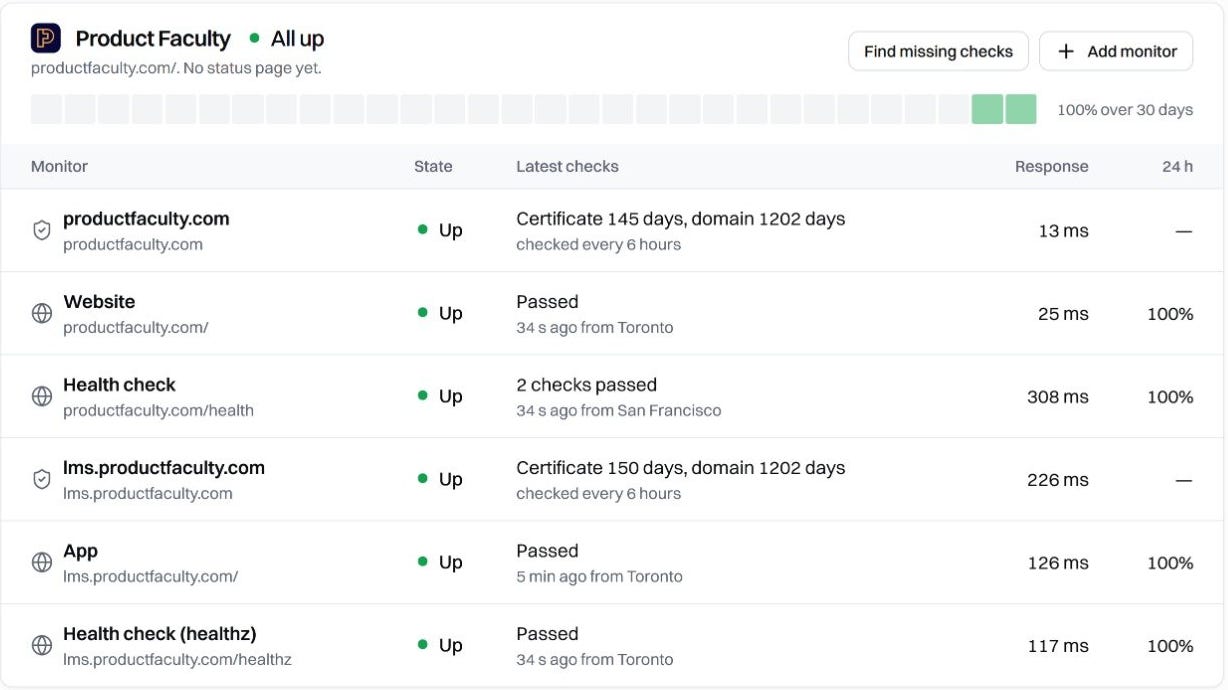Image resolution: width=1228 pixels, height=690 pixels.
Task: Click the first grey uptime bar segment
Action: tap(47, 109)
